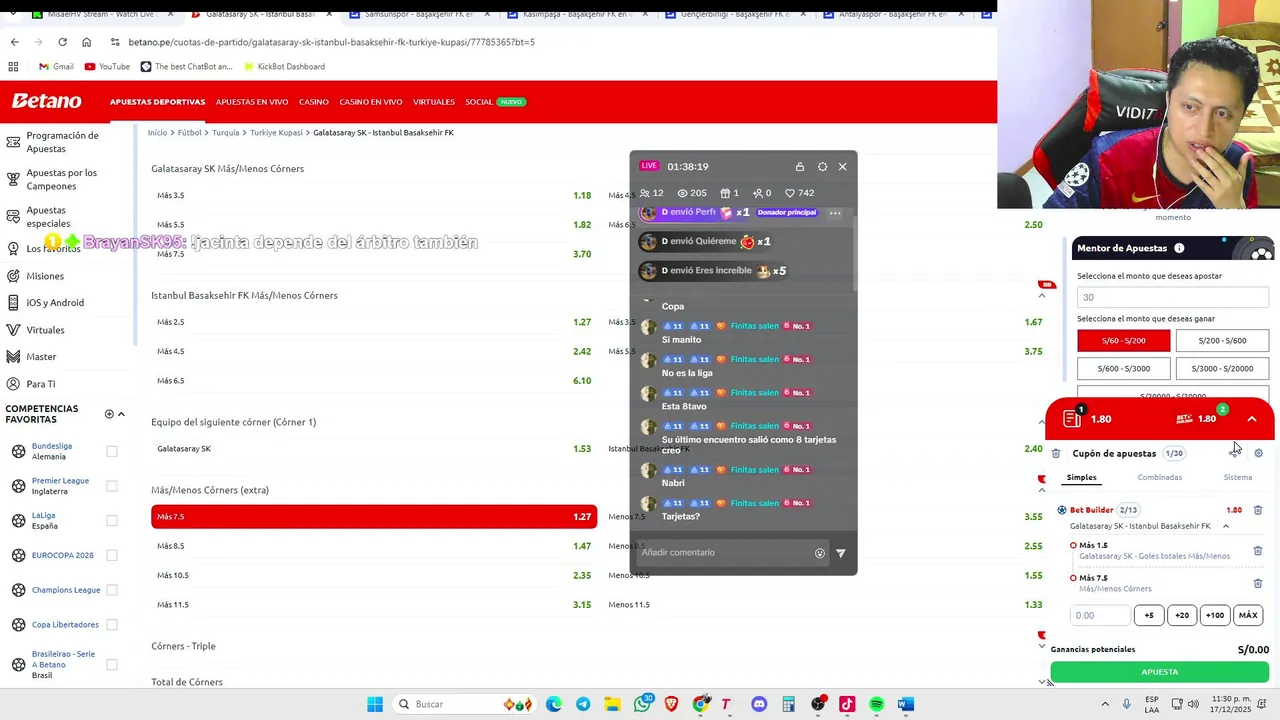Select the highlighted Más 7.5 row 1.27
Screen dimensions: 1280x720
tap(374, 517)
